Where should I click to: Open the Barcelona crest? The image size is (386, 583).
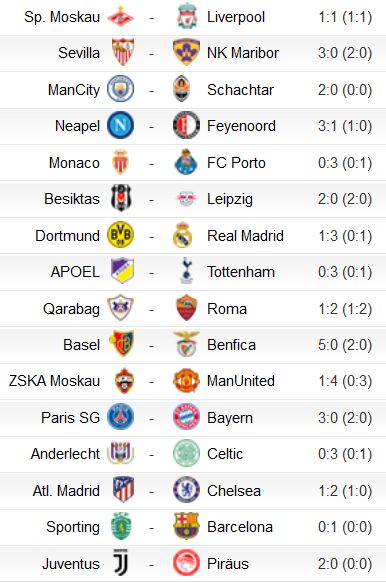coord(186,526)
